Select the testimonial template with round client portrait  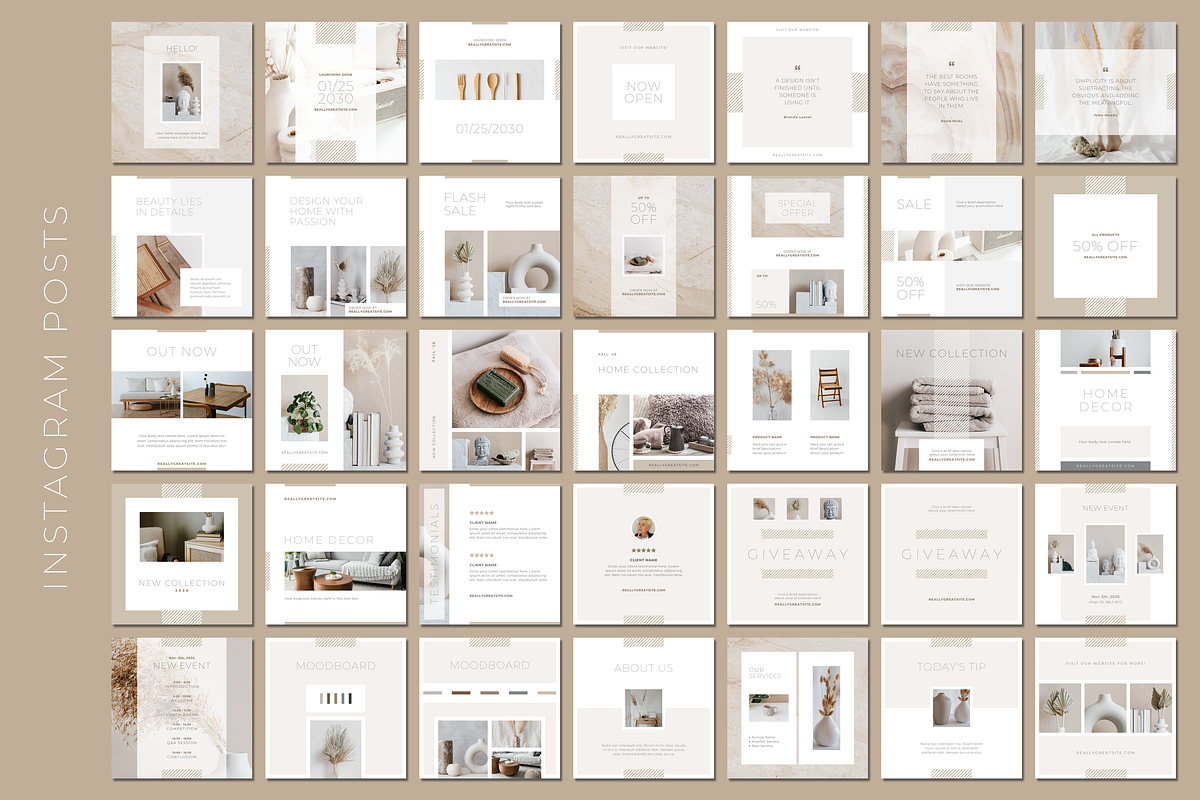click(644, 554)
